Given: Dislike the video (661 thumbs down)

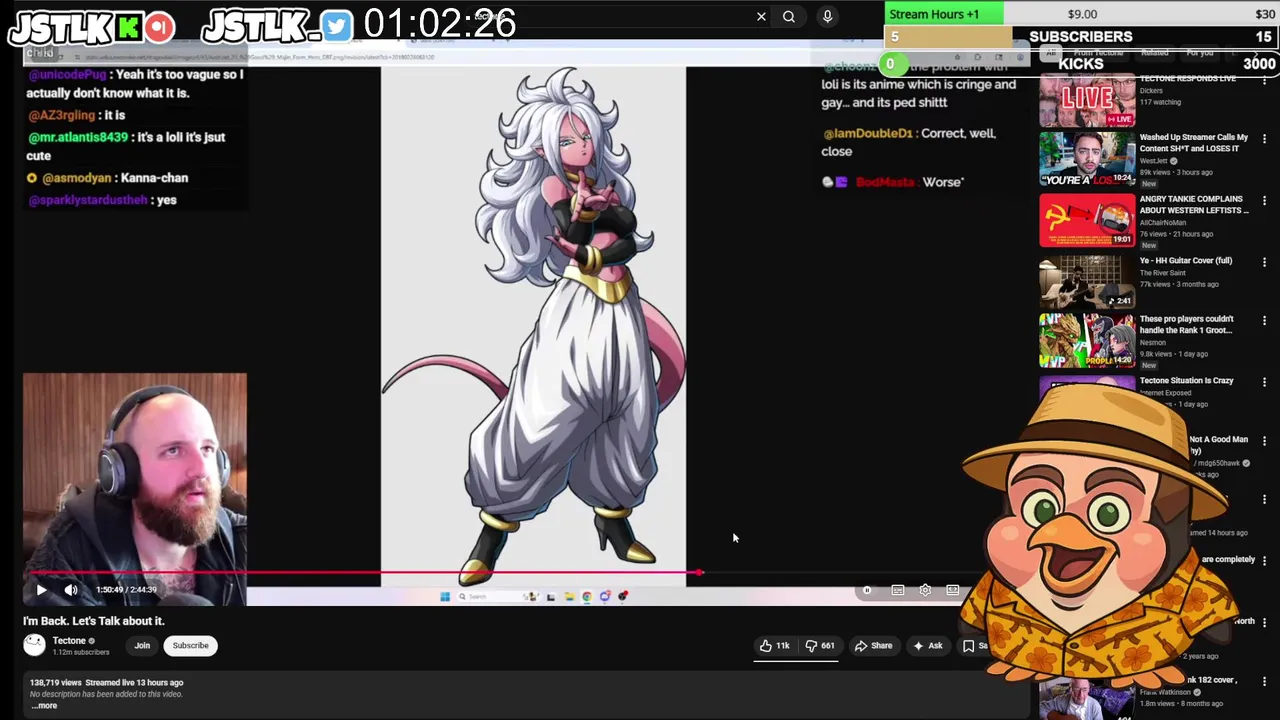Looking at the screenshot, I should 820,646.
